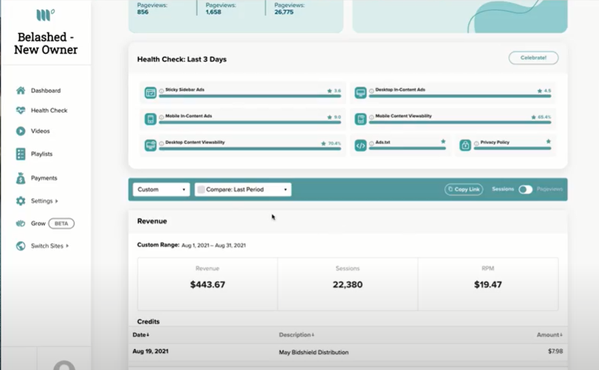Click the star beside Privacy Policy
Image resolution: width=599 pixels, height=370 pixels.
549,141
